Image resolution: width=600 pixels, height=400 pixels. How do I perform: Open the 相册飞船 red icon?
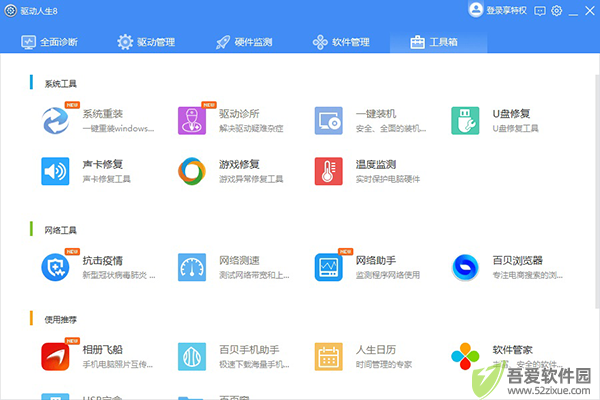(55, 356)
